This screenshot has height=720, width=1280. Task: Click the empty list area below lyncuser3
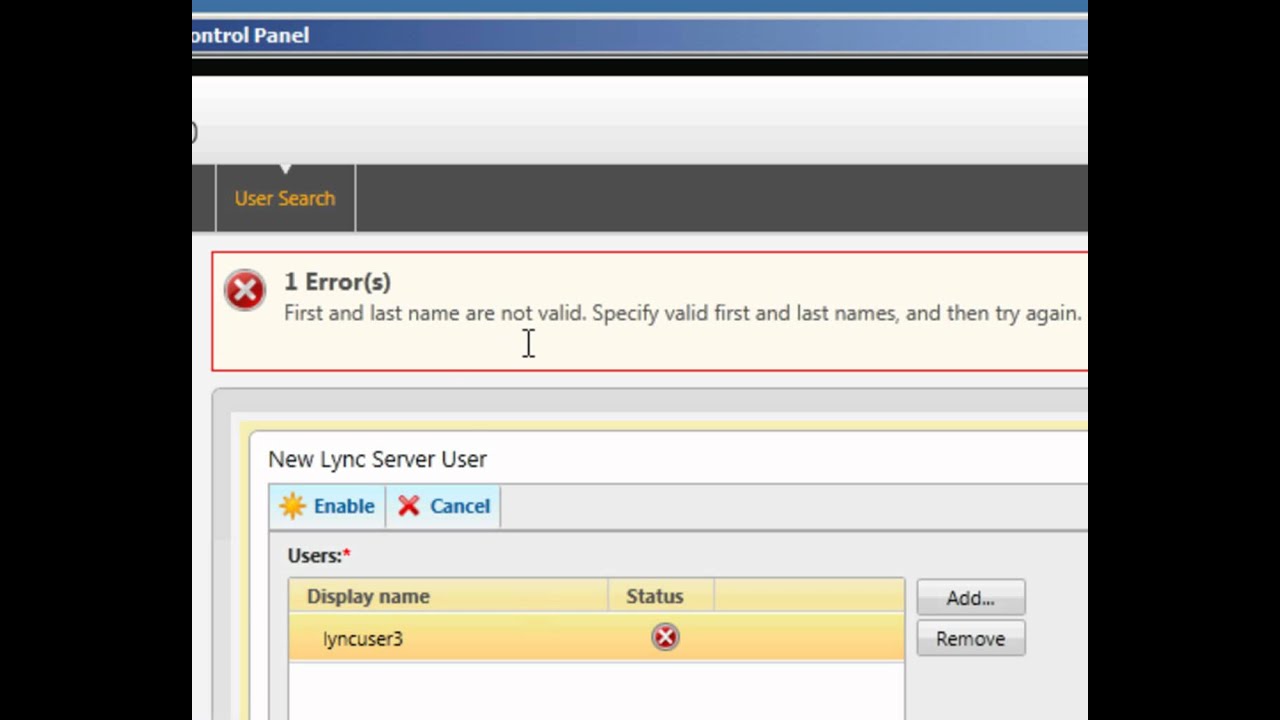(596, 690)
